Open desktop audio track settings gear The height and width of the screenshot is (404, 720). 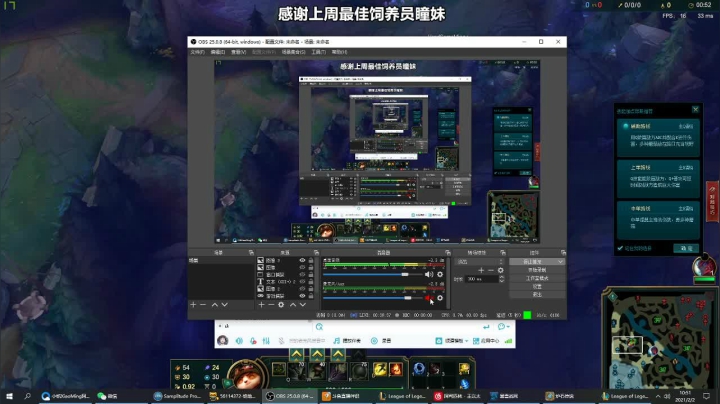[x=440, y=275]
